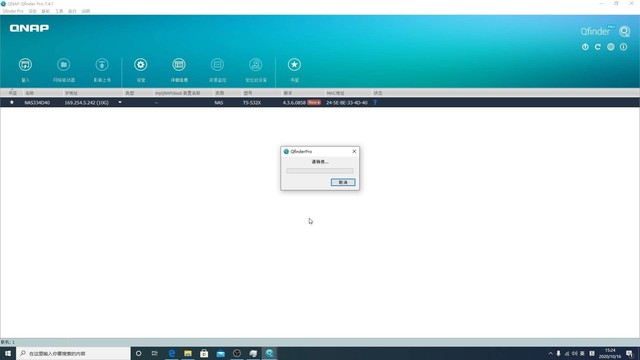Viewport: 640px width, 360px height.
Task: Click the red New firmware badge
Action: [314, 102]
